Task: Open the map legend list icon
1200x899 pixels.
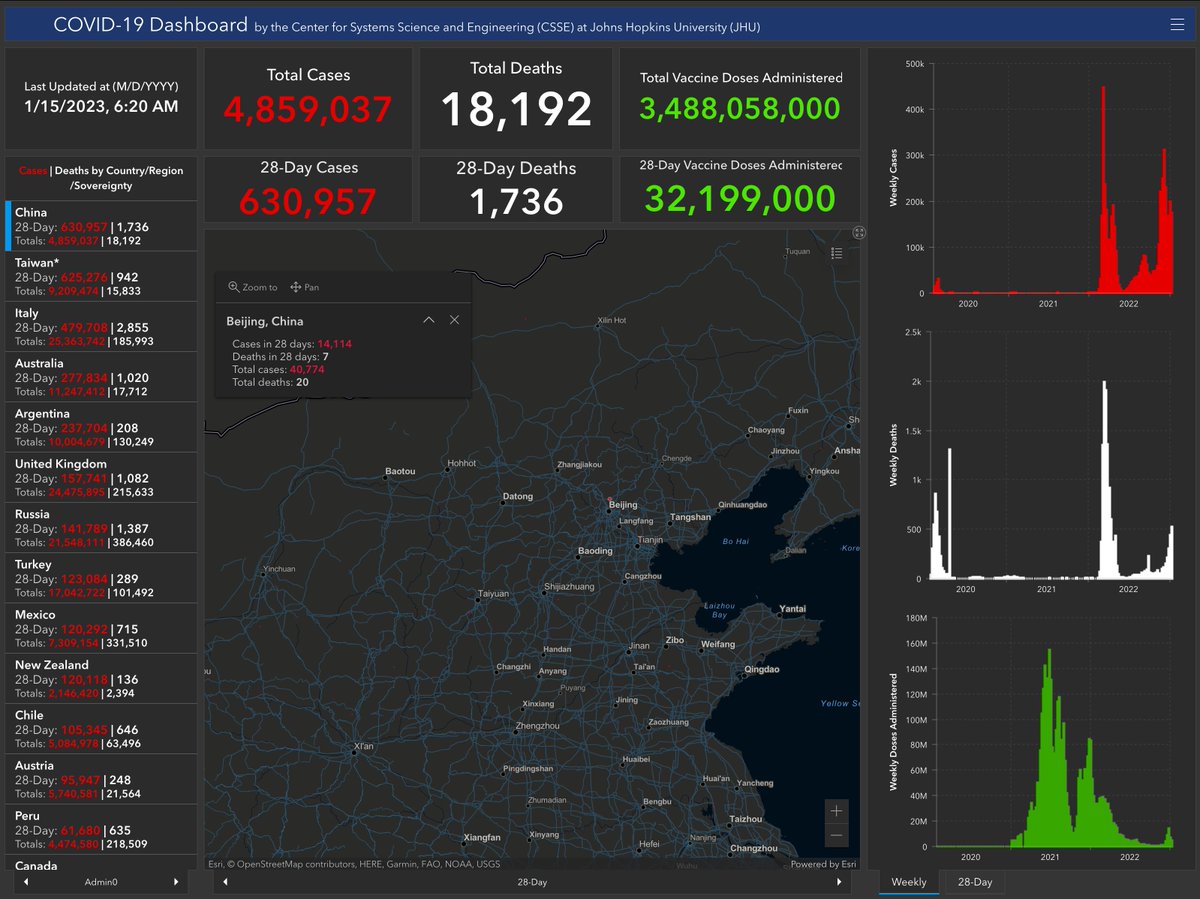Action: point(837,254)
